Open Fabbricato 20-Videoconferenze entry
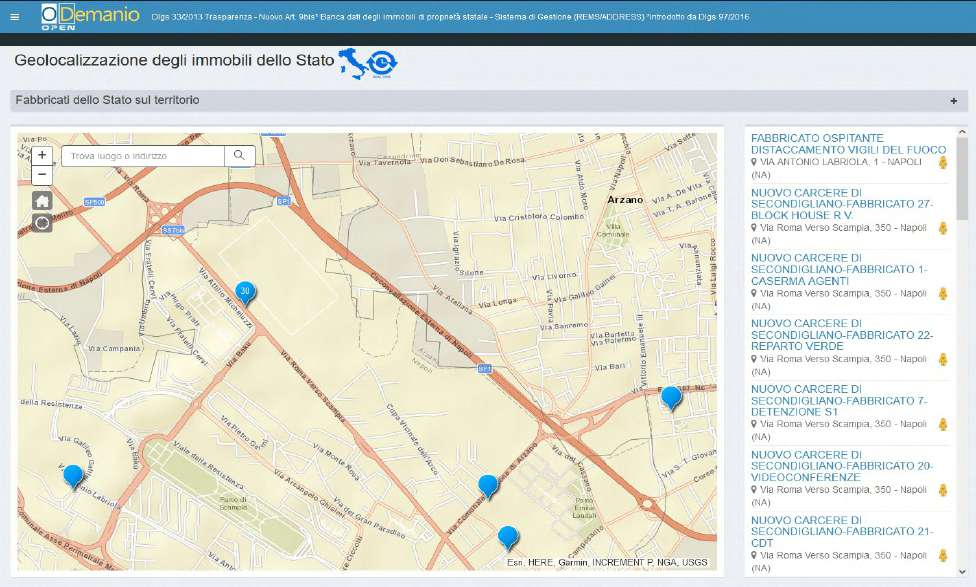The height and width of the screenshot is (587, 976). click(x=841, y=466)
